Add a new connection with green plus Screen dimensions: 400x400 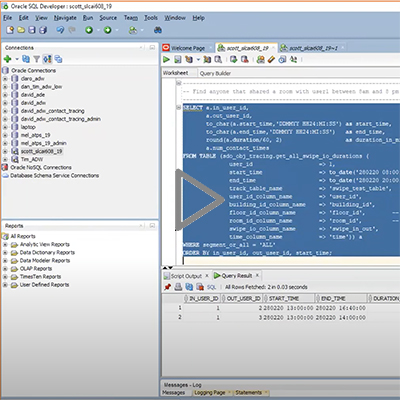7,59
